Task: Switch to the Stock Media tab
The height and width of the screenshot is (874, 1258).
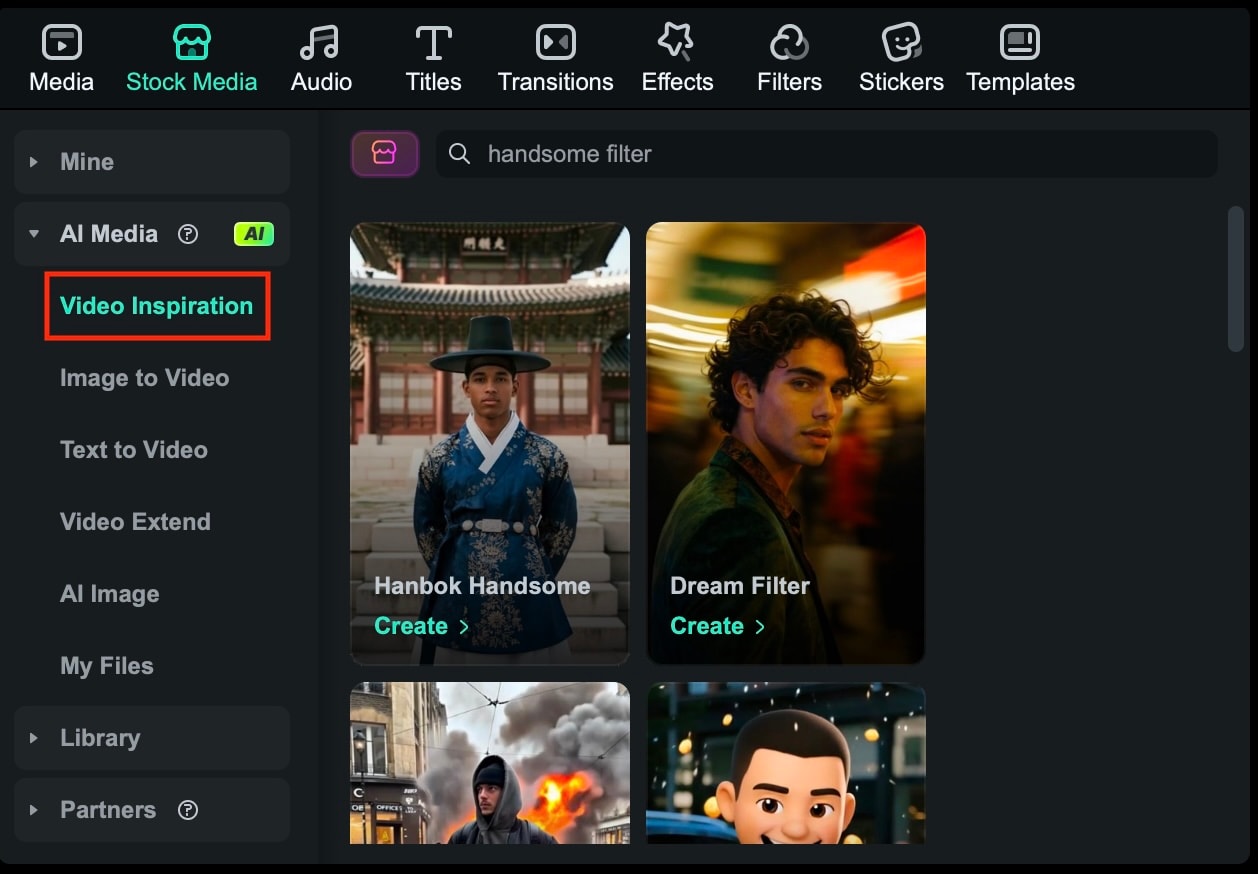Action: point(191,55)
